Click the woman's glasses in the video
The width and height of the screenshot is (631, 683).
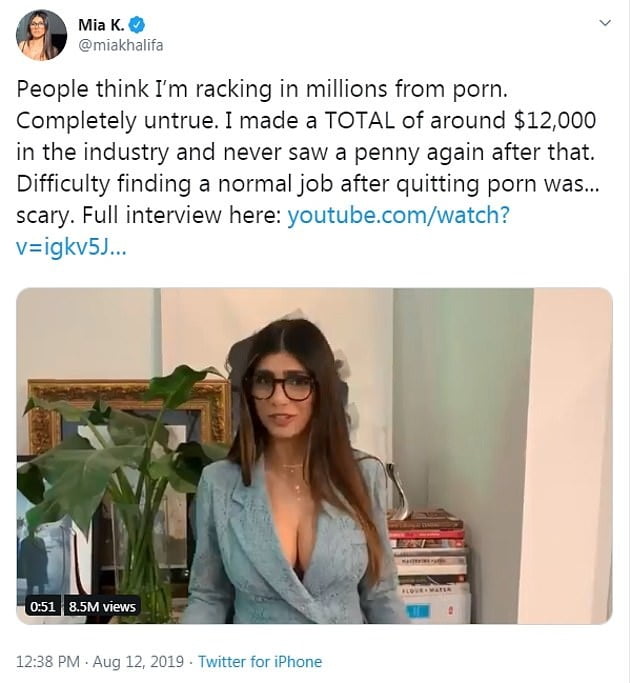coord(280,383)
